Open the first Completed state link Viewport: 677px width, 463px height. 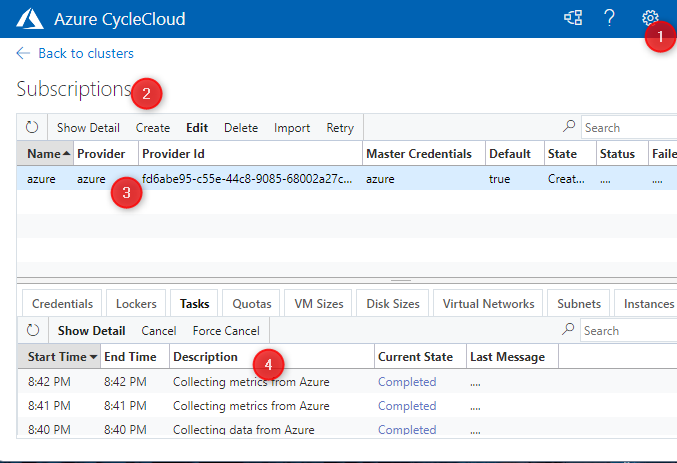click(x=407, y=381)
